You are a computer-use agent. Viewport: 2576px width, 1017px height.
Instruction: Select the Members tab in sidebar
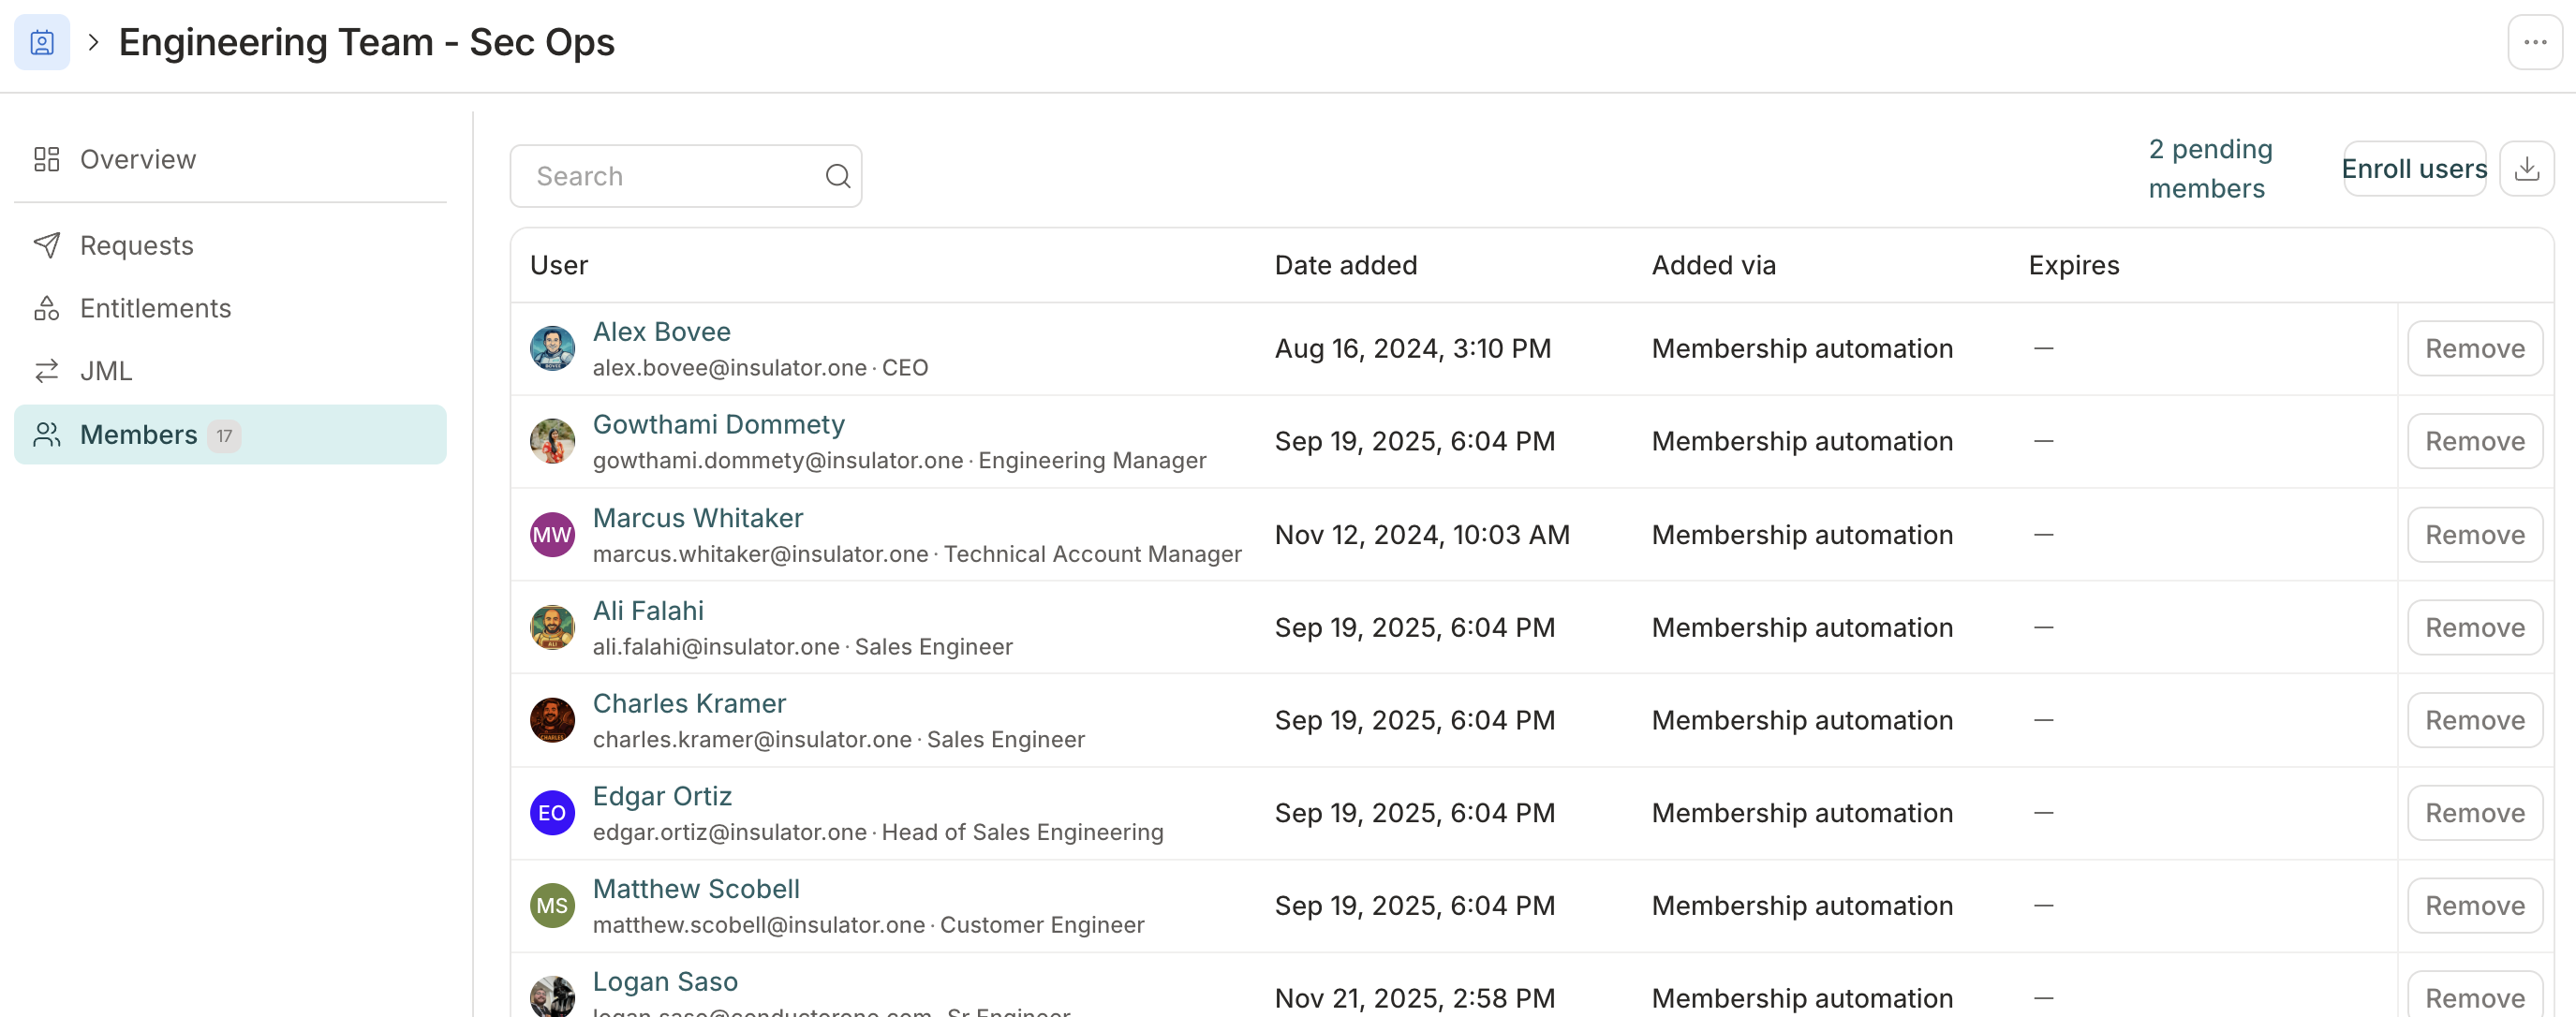[230, 434]
